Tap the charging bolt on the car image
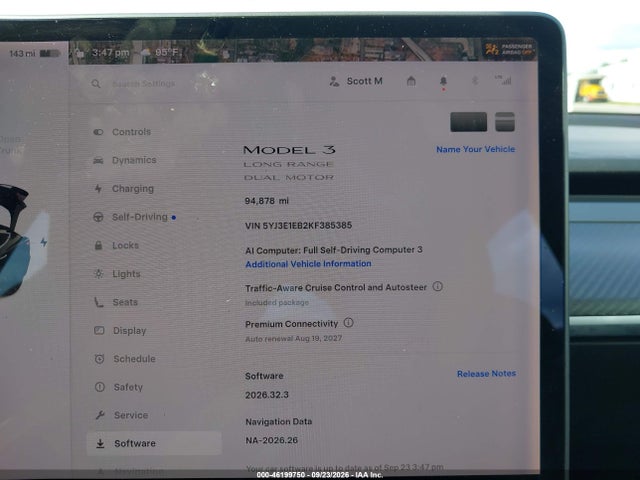640x480 pixels. click(x=44, y=242)
